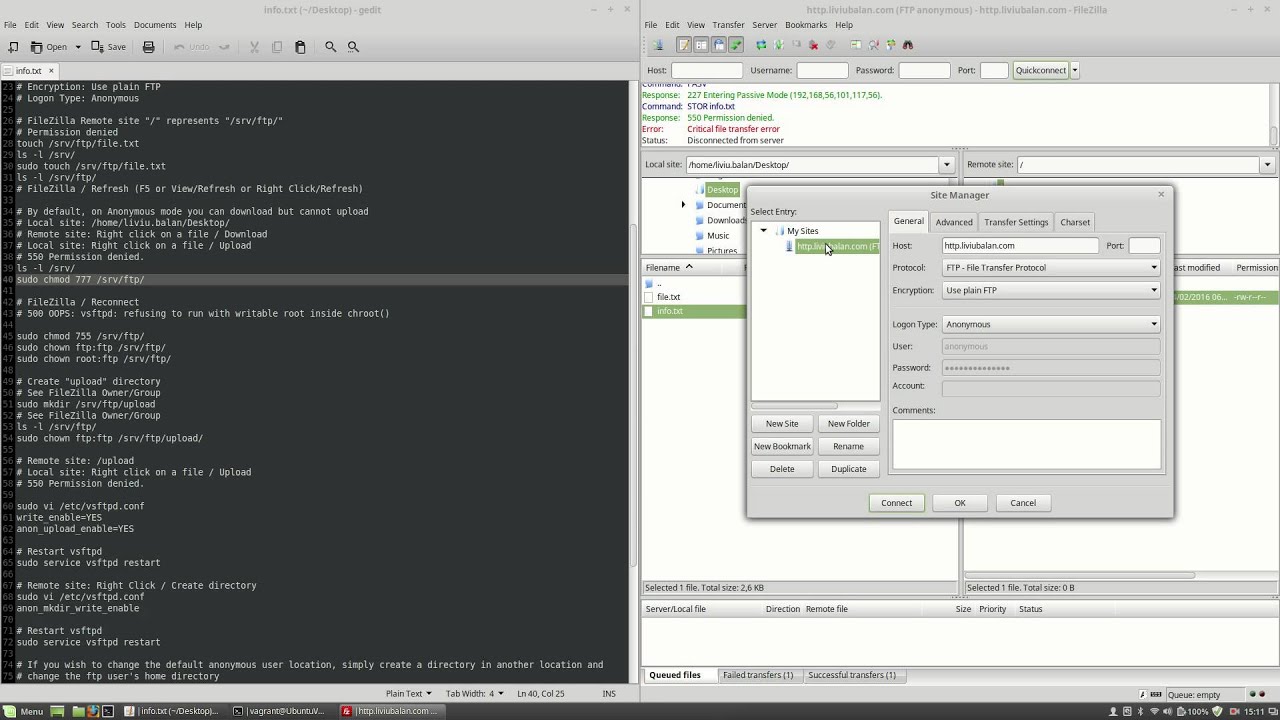
Task: Toggle processing of transfer queue icon
Action: coord(778,45)
